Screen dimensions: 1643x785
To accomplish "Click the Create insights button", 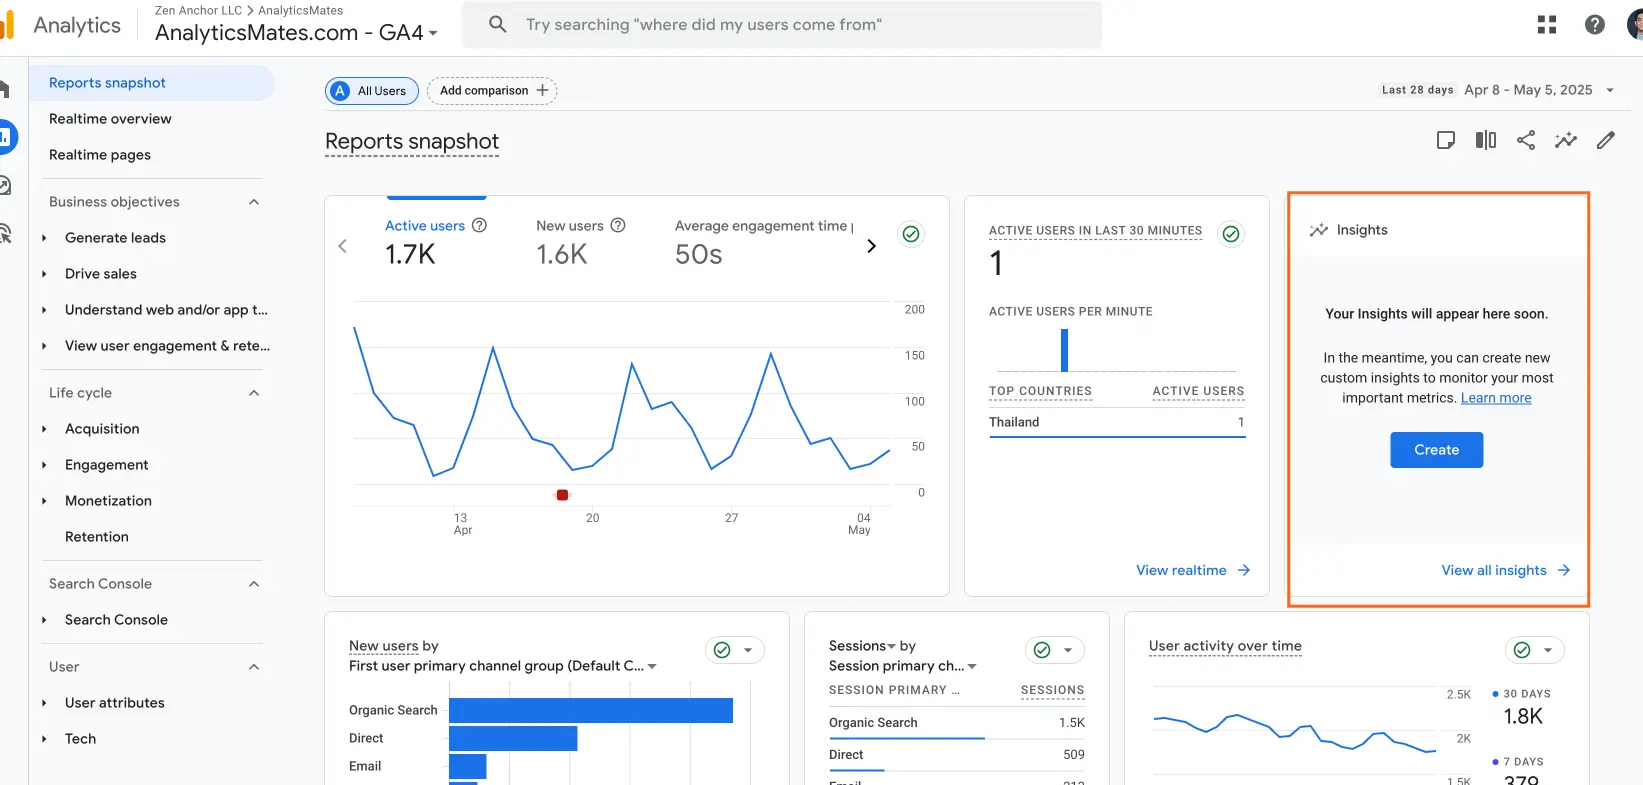I will point(1436,450).
